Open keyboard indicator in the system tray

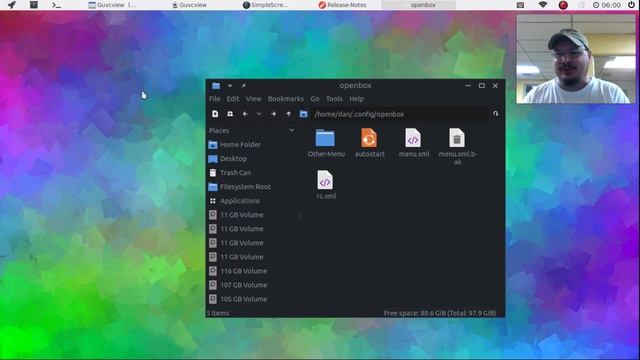coord(520,5)
